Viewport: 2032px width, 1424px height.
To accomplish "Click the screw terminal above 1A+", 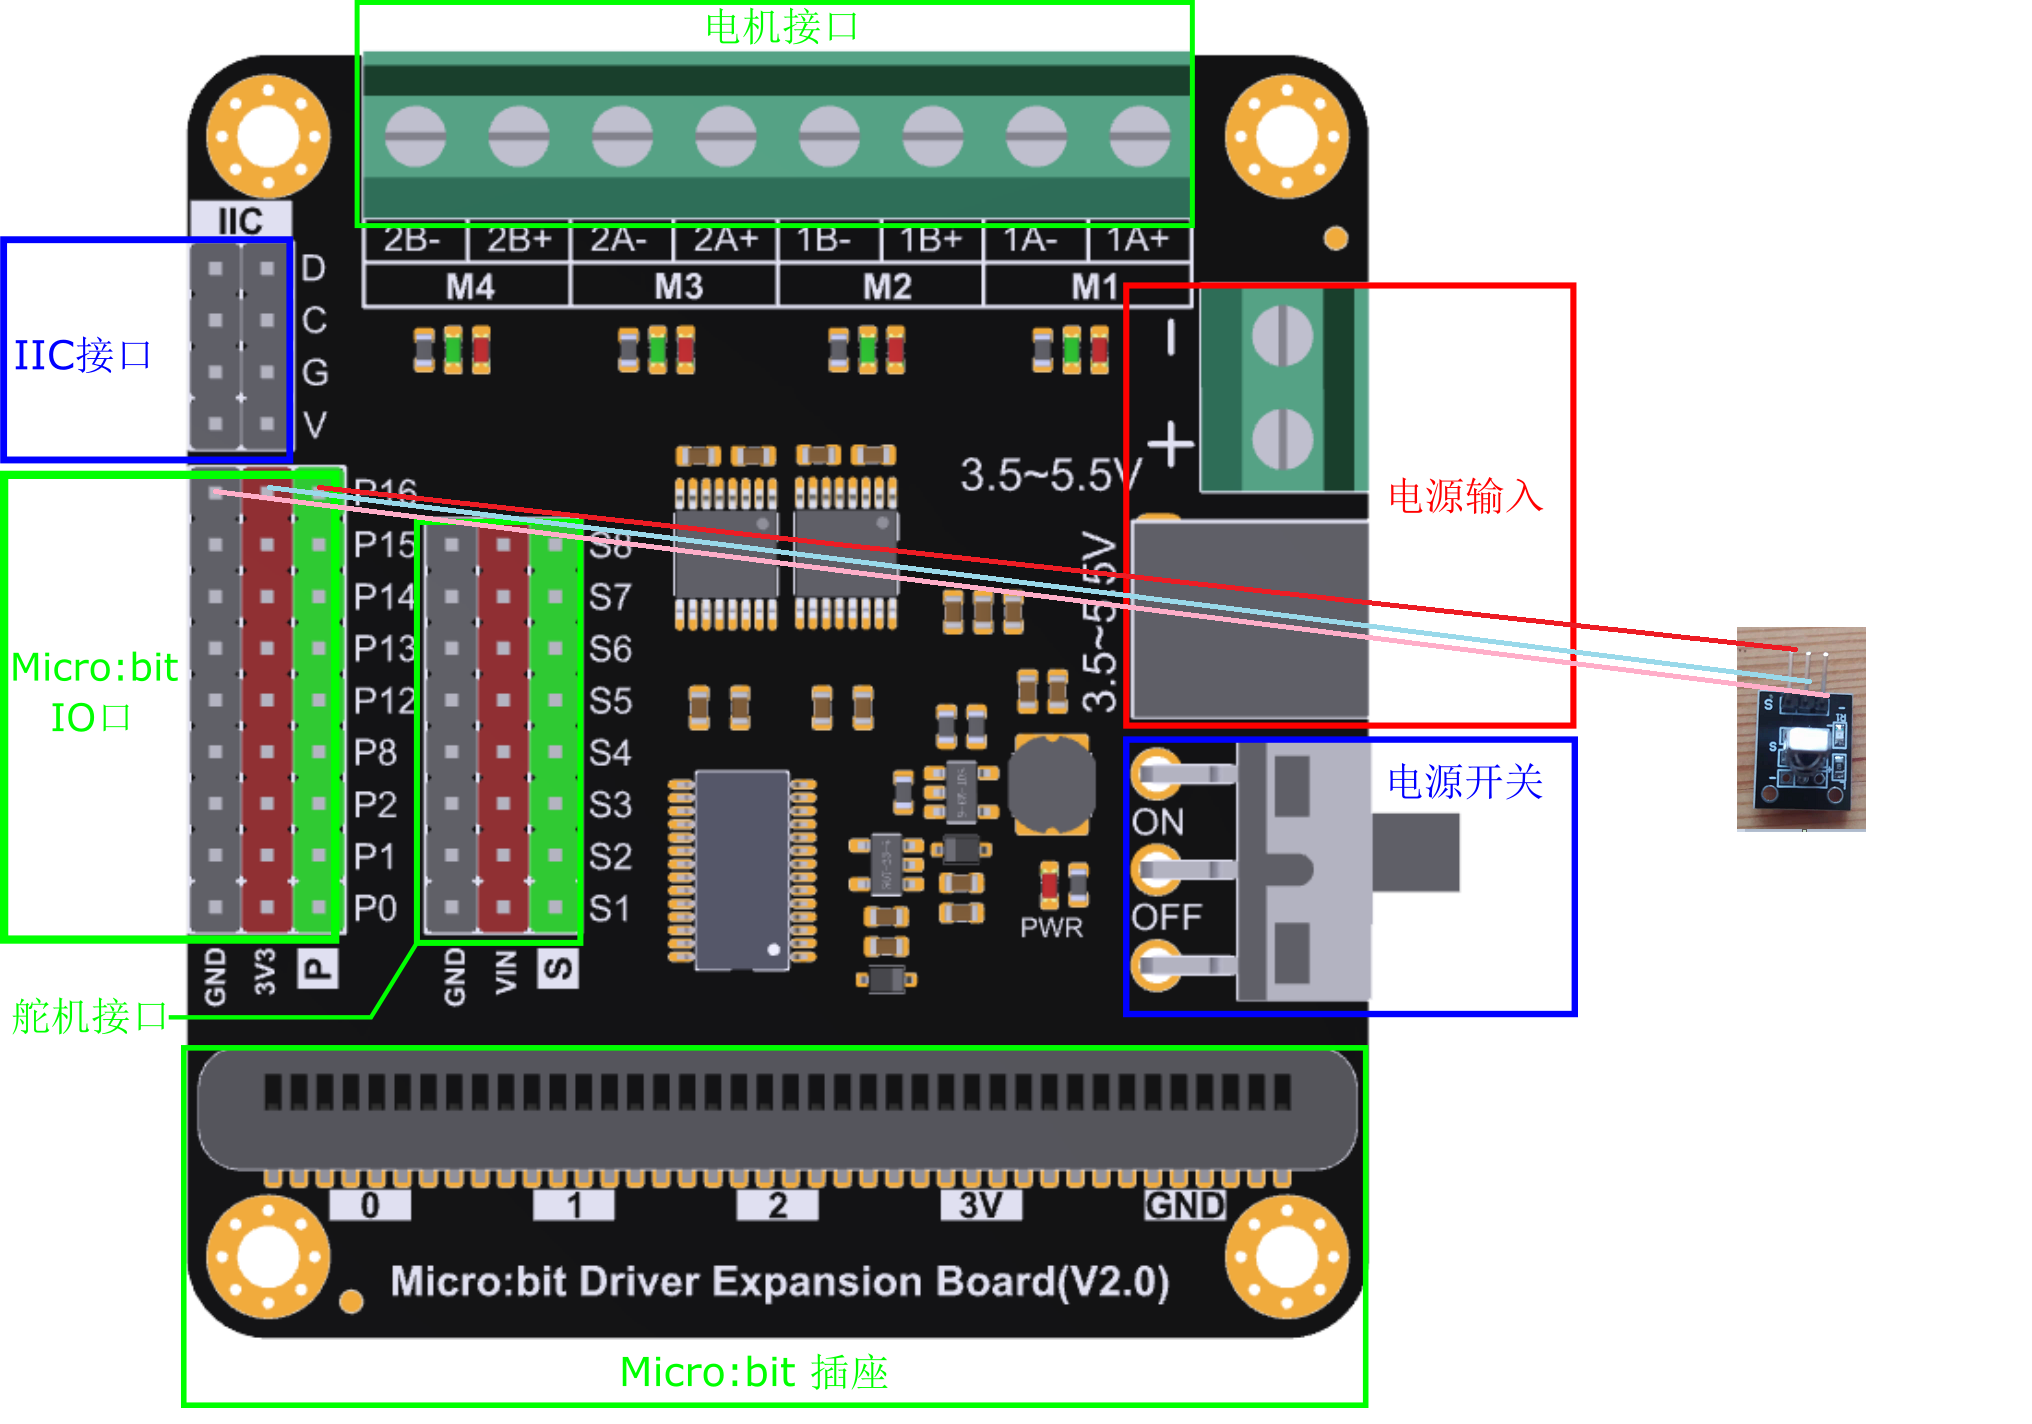I will pos(1140,135).
